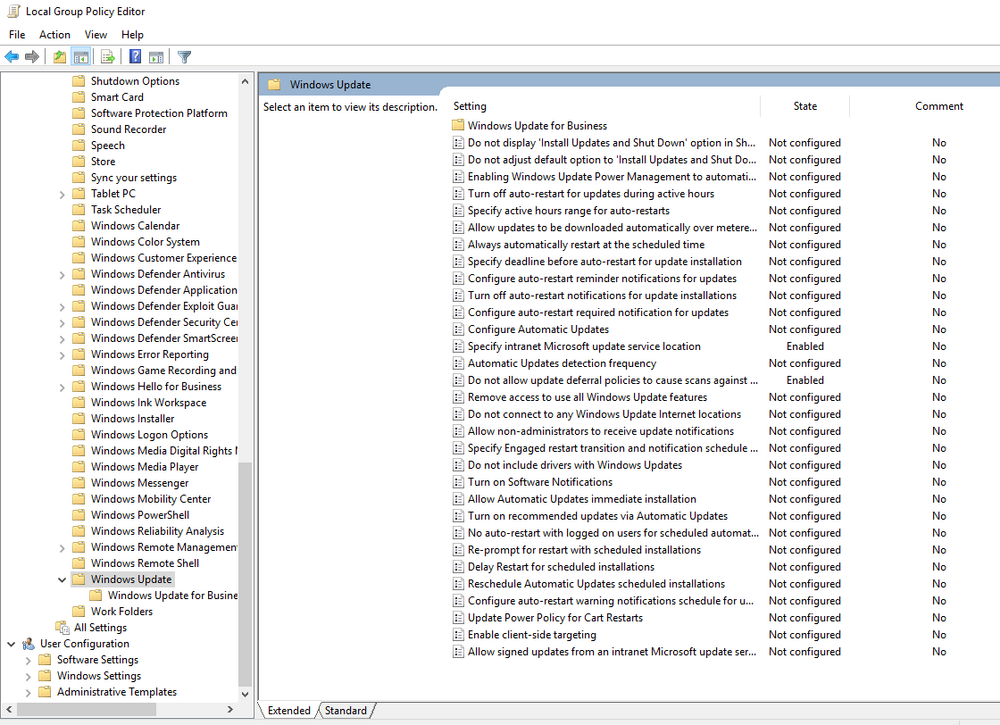Screen dimensions: 1000x725
Task: Click the policy icon of Specify intranet Microsoft update service location
Action: coord(458,346)
